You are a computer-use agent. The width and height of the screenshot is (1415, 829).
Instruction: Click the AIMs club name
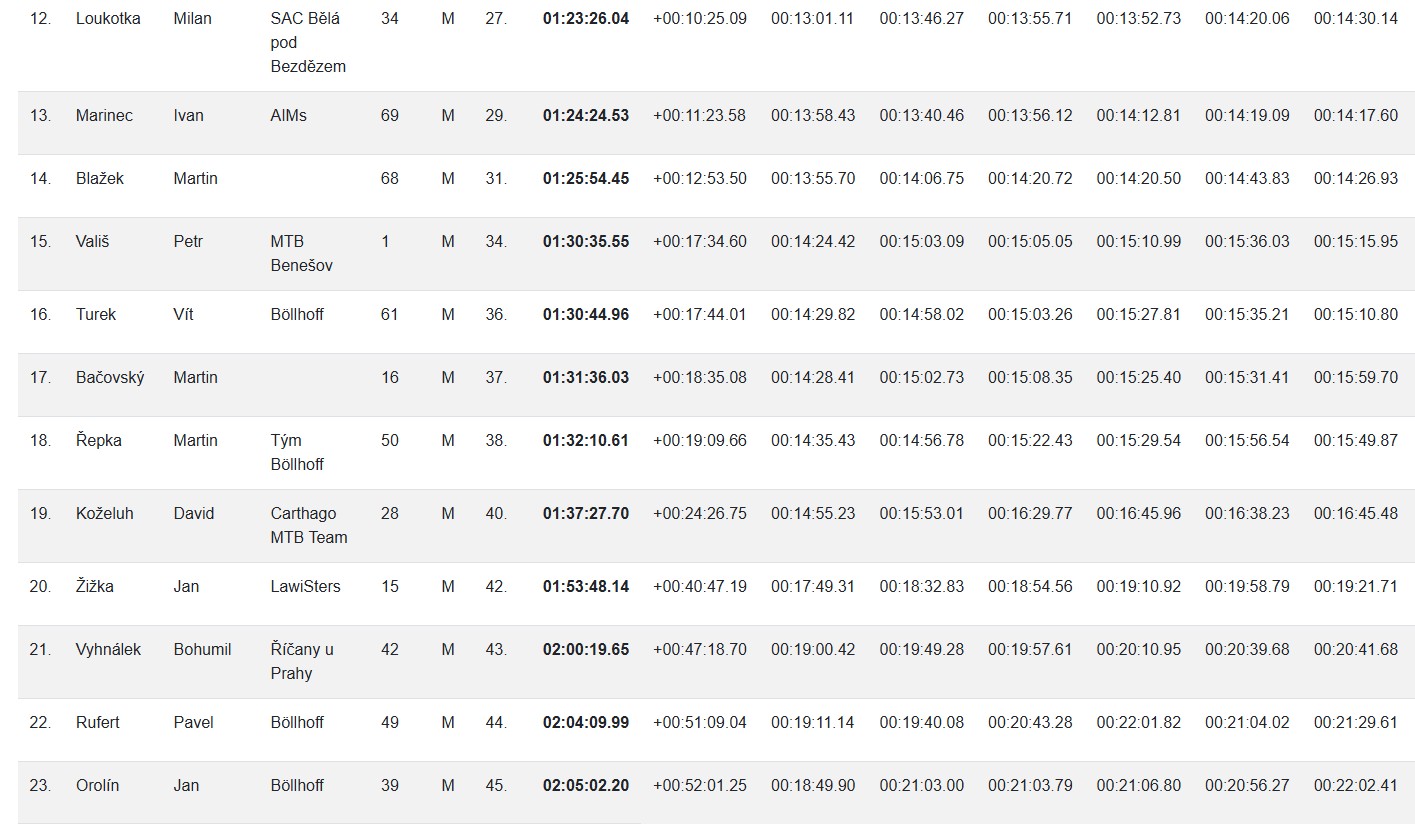coord(289,116)
